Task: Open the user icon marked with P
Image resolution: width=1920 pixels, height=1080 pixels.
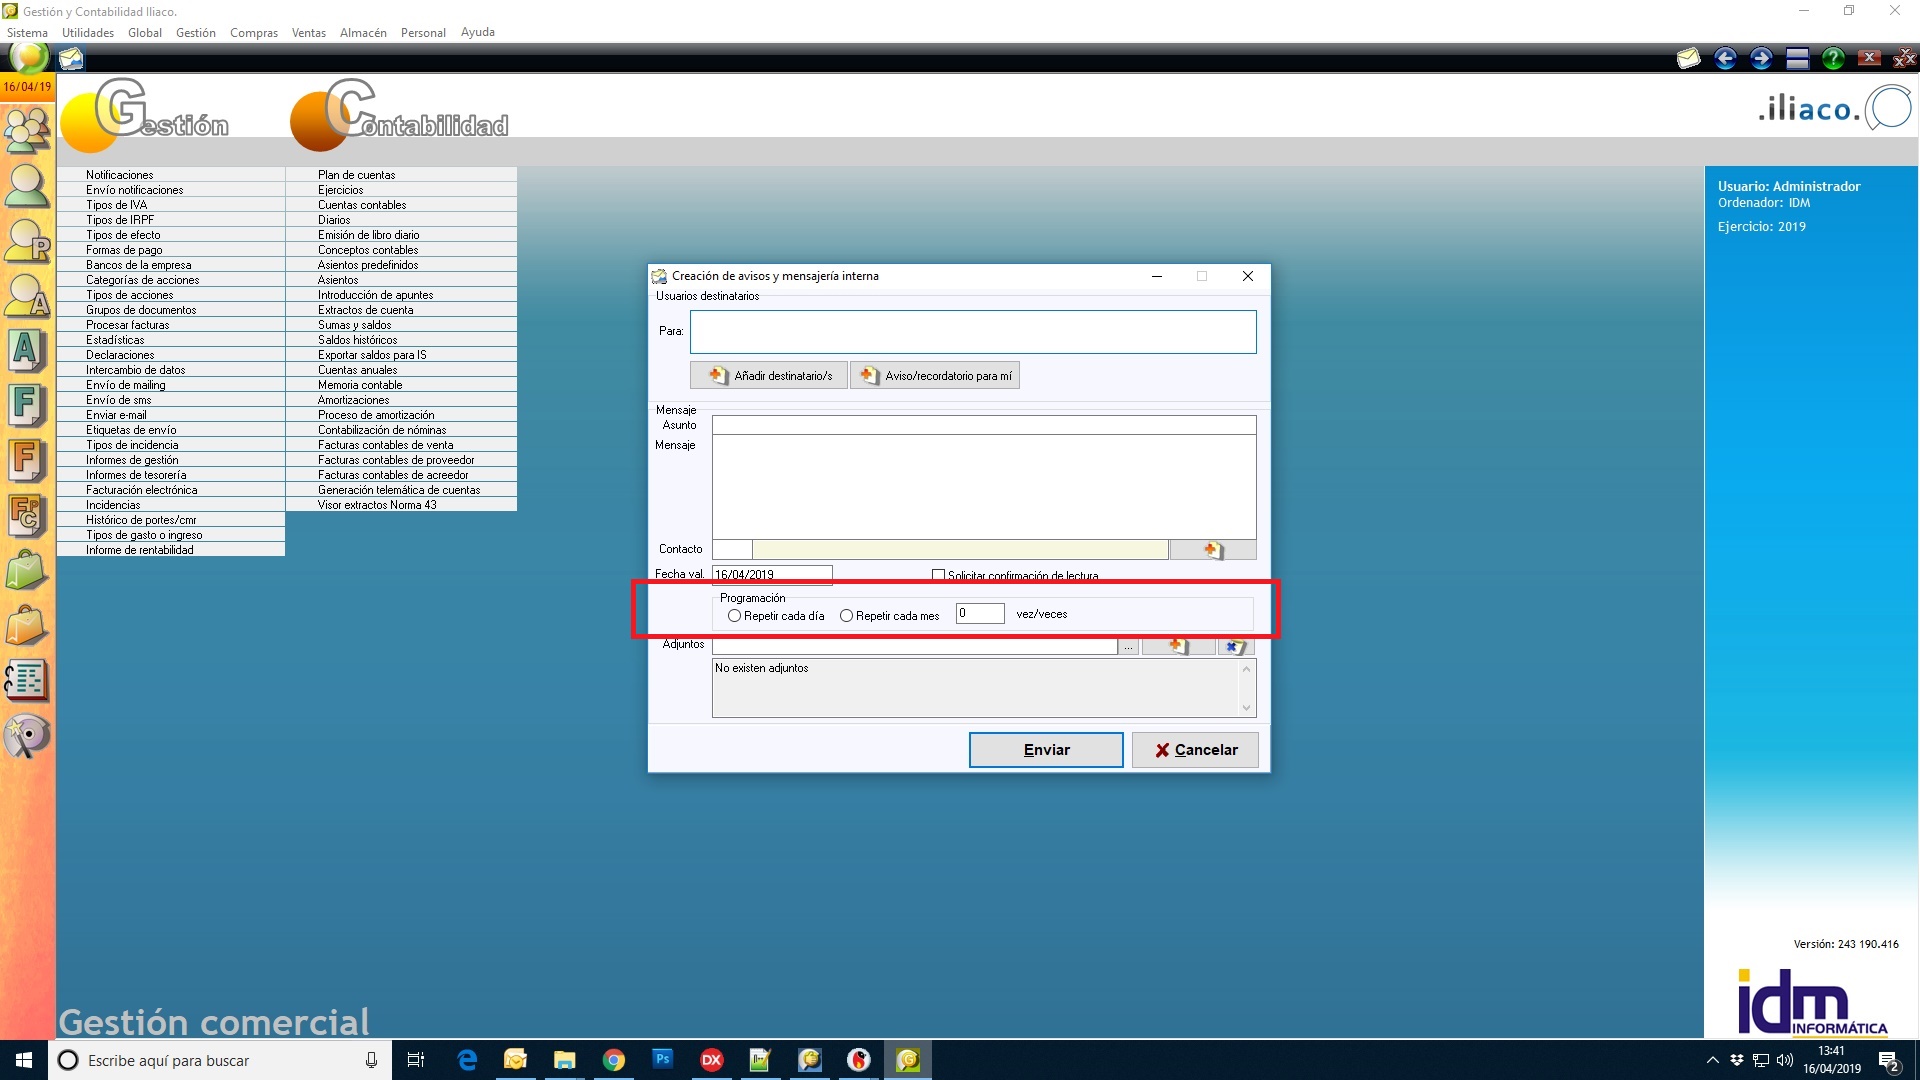Action: 27,241
